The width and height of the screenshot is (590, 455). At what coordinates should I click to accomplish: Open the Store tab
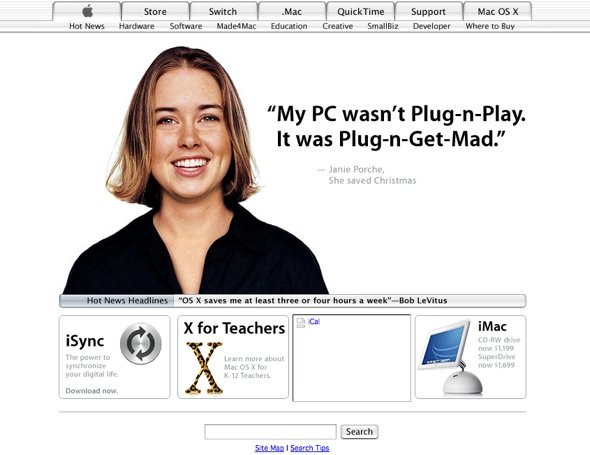[x=155, y=11]
